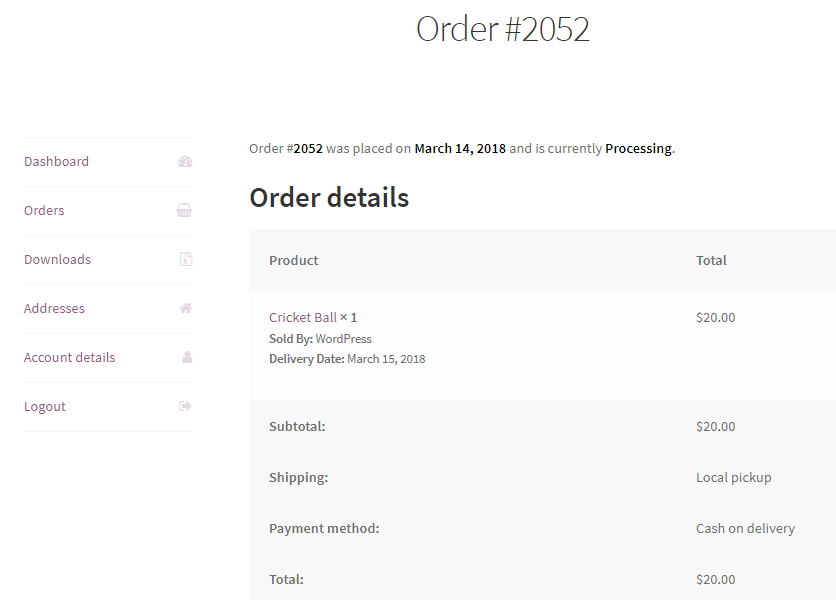This screenshot has height=600, width=836.
Task: Click the Downloads file icon
Action: (185, 260)
